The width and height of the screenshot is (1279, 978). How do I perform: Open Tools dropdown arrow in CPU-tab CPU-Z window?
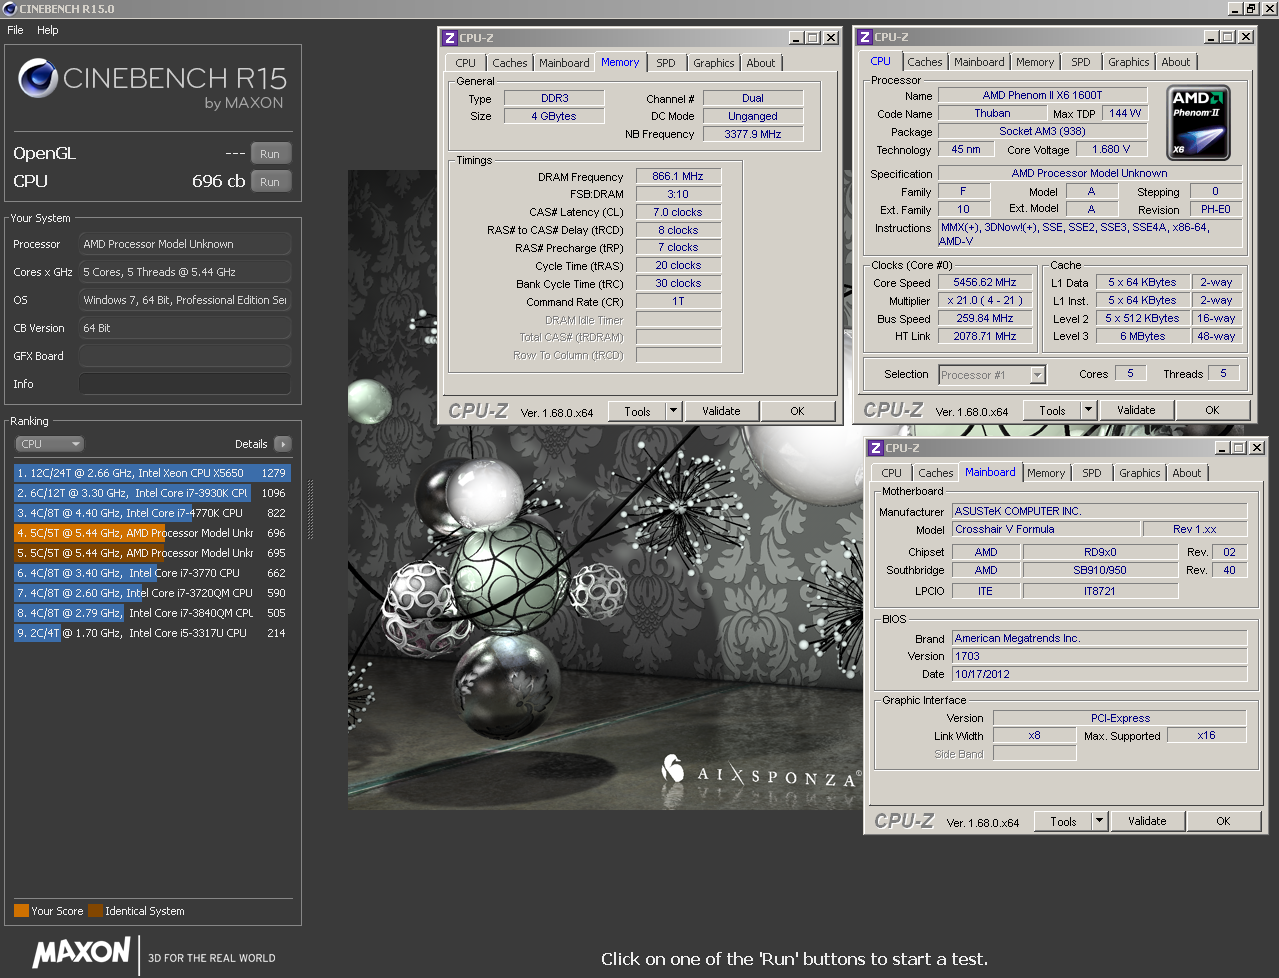1089,410
